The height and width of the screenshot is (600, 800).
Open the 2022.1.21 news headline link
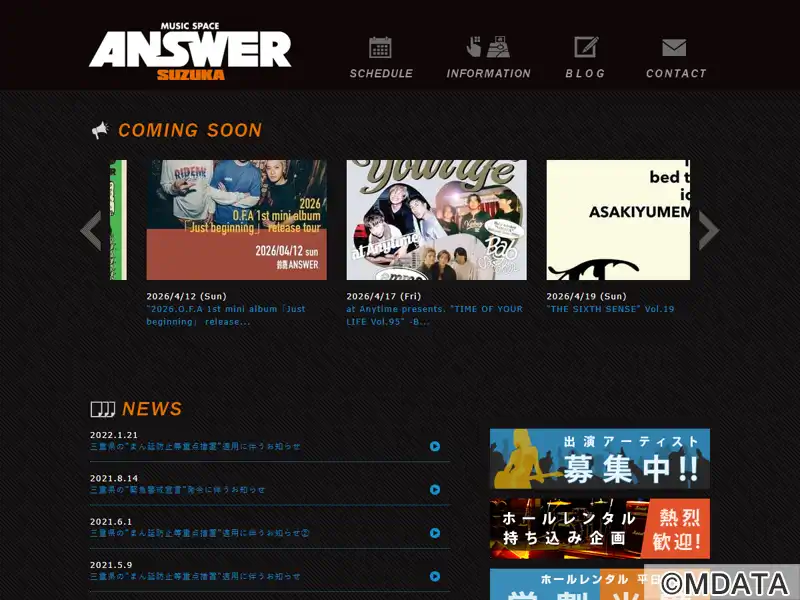click(x=195, y=446)
